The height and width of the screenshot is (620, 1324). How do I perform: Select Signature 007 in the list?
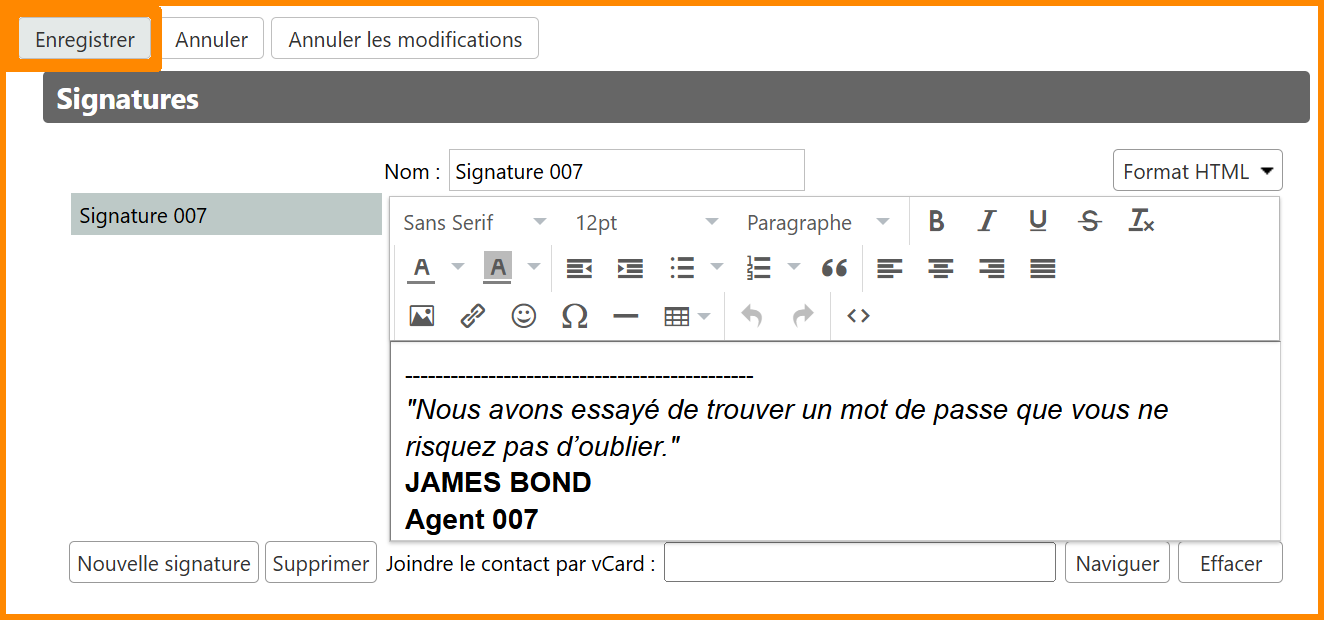pyautogui.click(x=226, y=215)
